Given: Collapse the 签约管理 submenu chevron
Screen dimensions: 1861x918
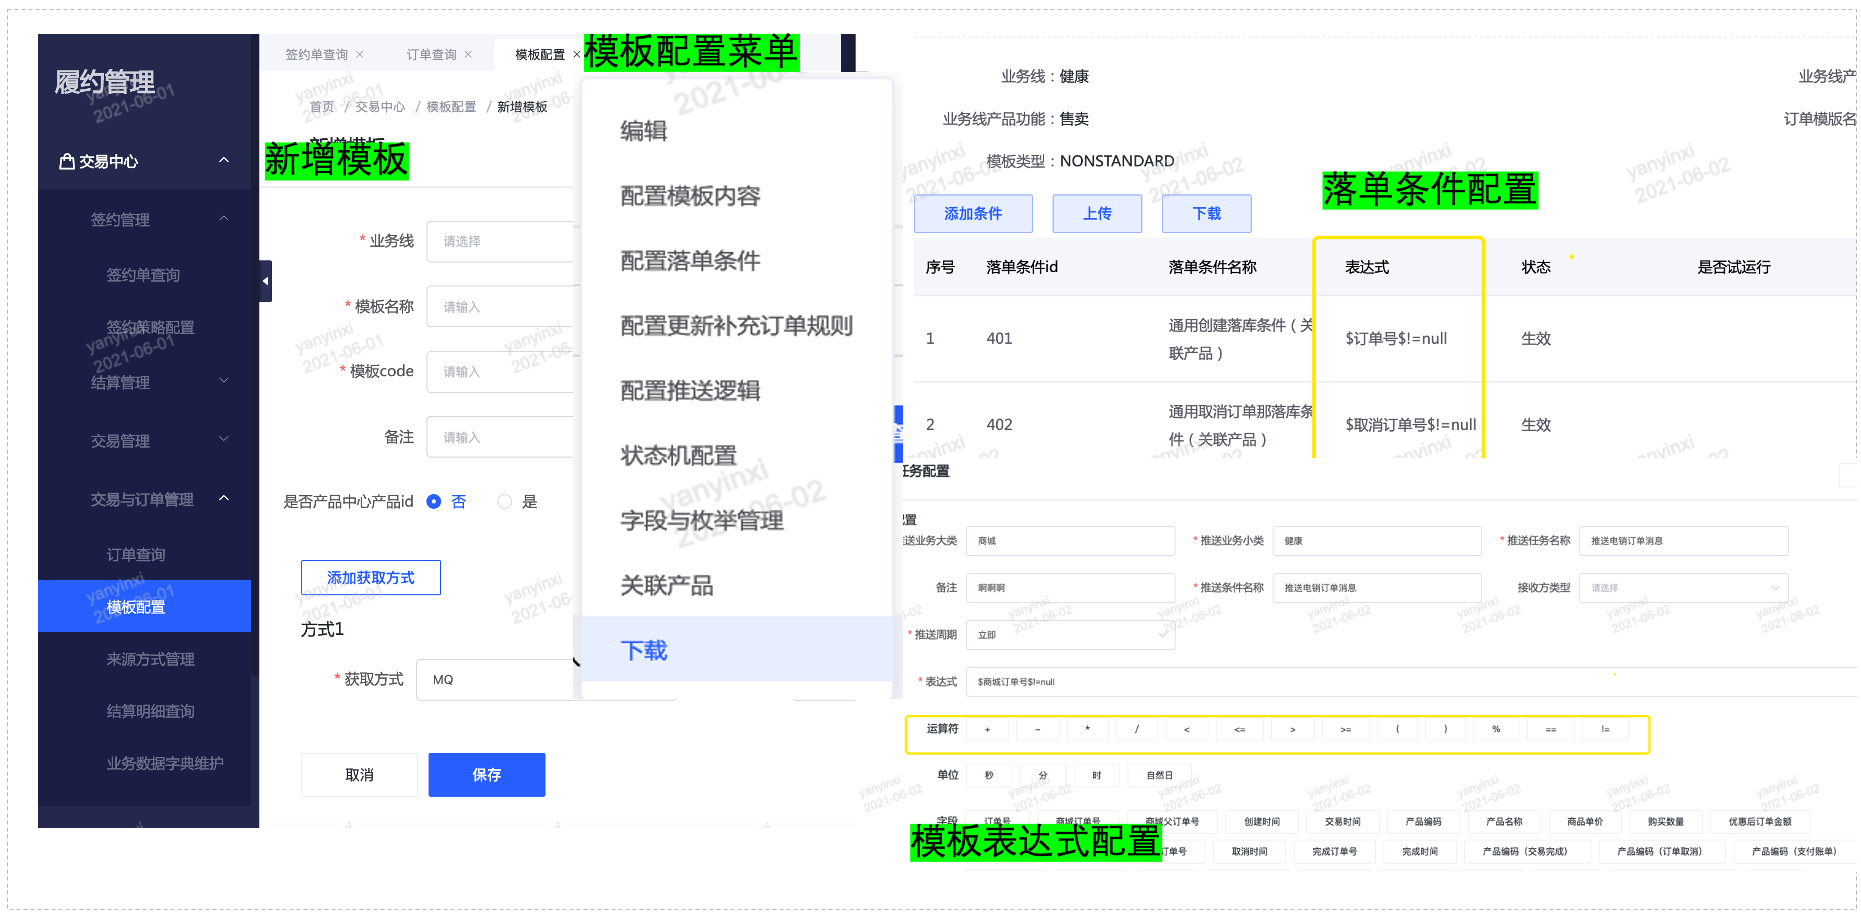Looking at the screenshot, I should tap(224, 218).
